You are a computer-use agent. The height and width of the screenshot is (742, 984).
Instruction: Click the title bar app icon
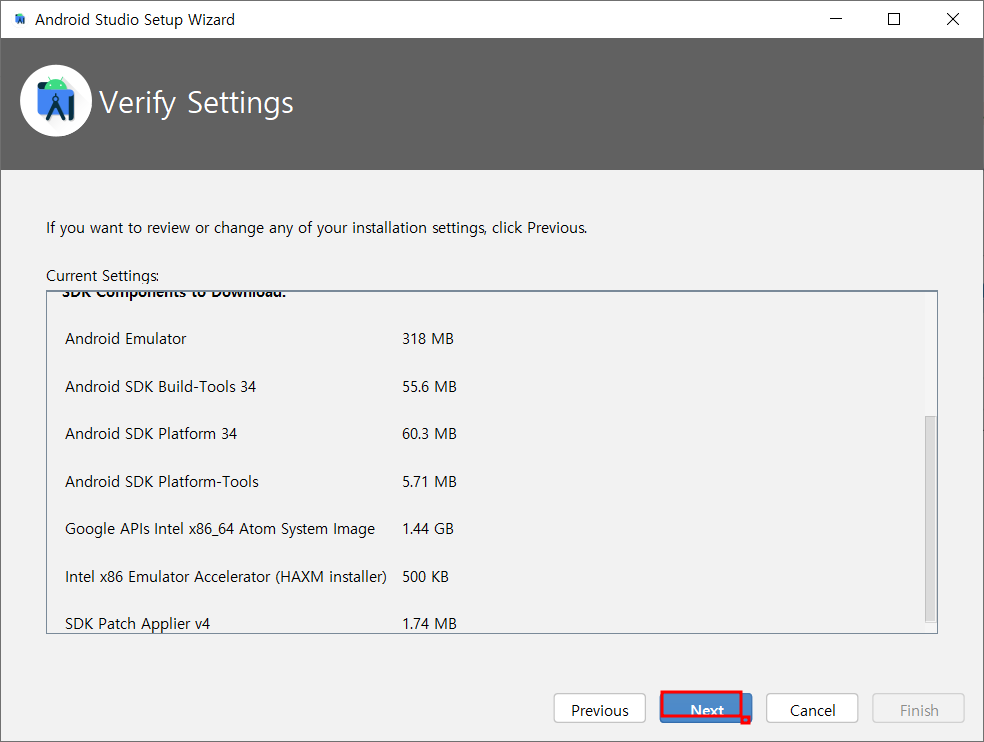pyautogui.click(x=20, y=19)
